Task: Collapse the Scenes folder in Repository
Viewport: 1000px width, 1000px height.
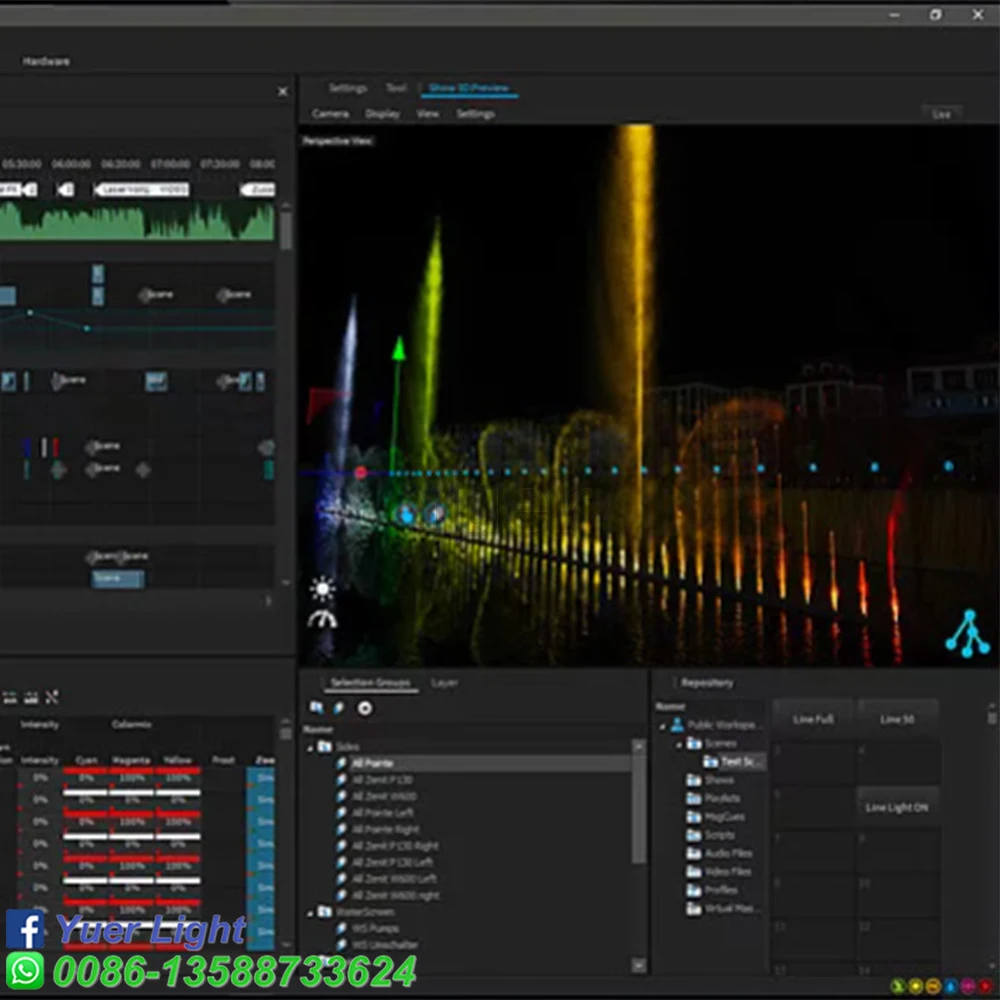Action: click(x=679, y=744)
